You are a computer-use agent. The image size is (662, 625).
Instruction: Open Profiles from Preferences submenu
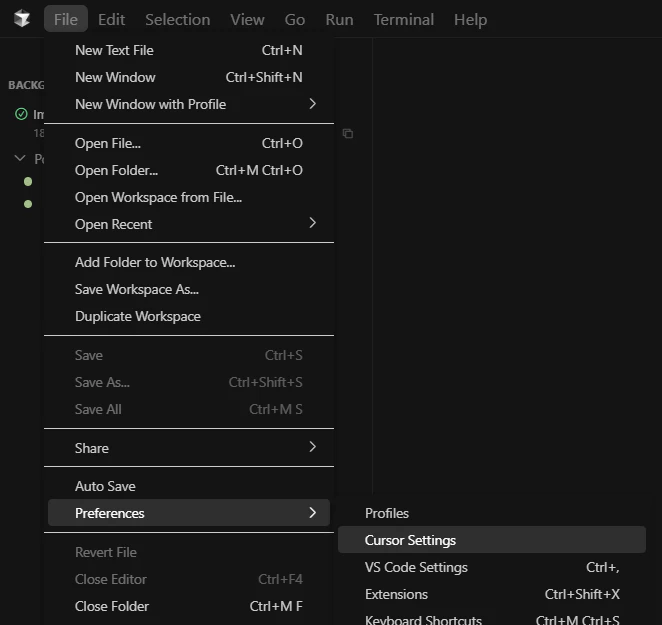coord(492,513)
